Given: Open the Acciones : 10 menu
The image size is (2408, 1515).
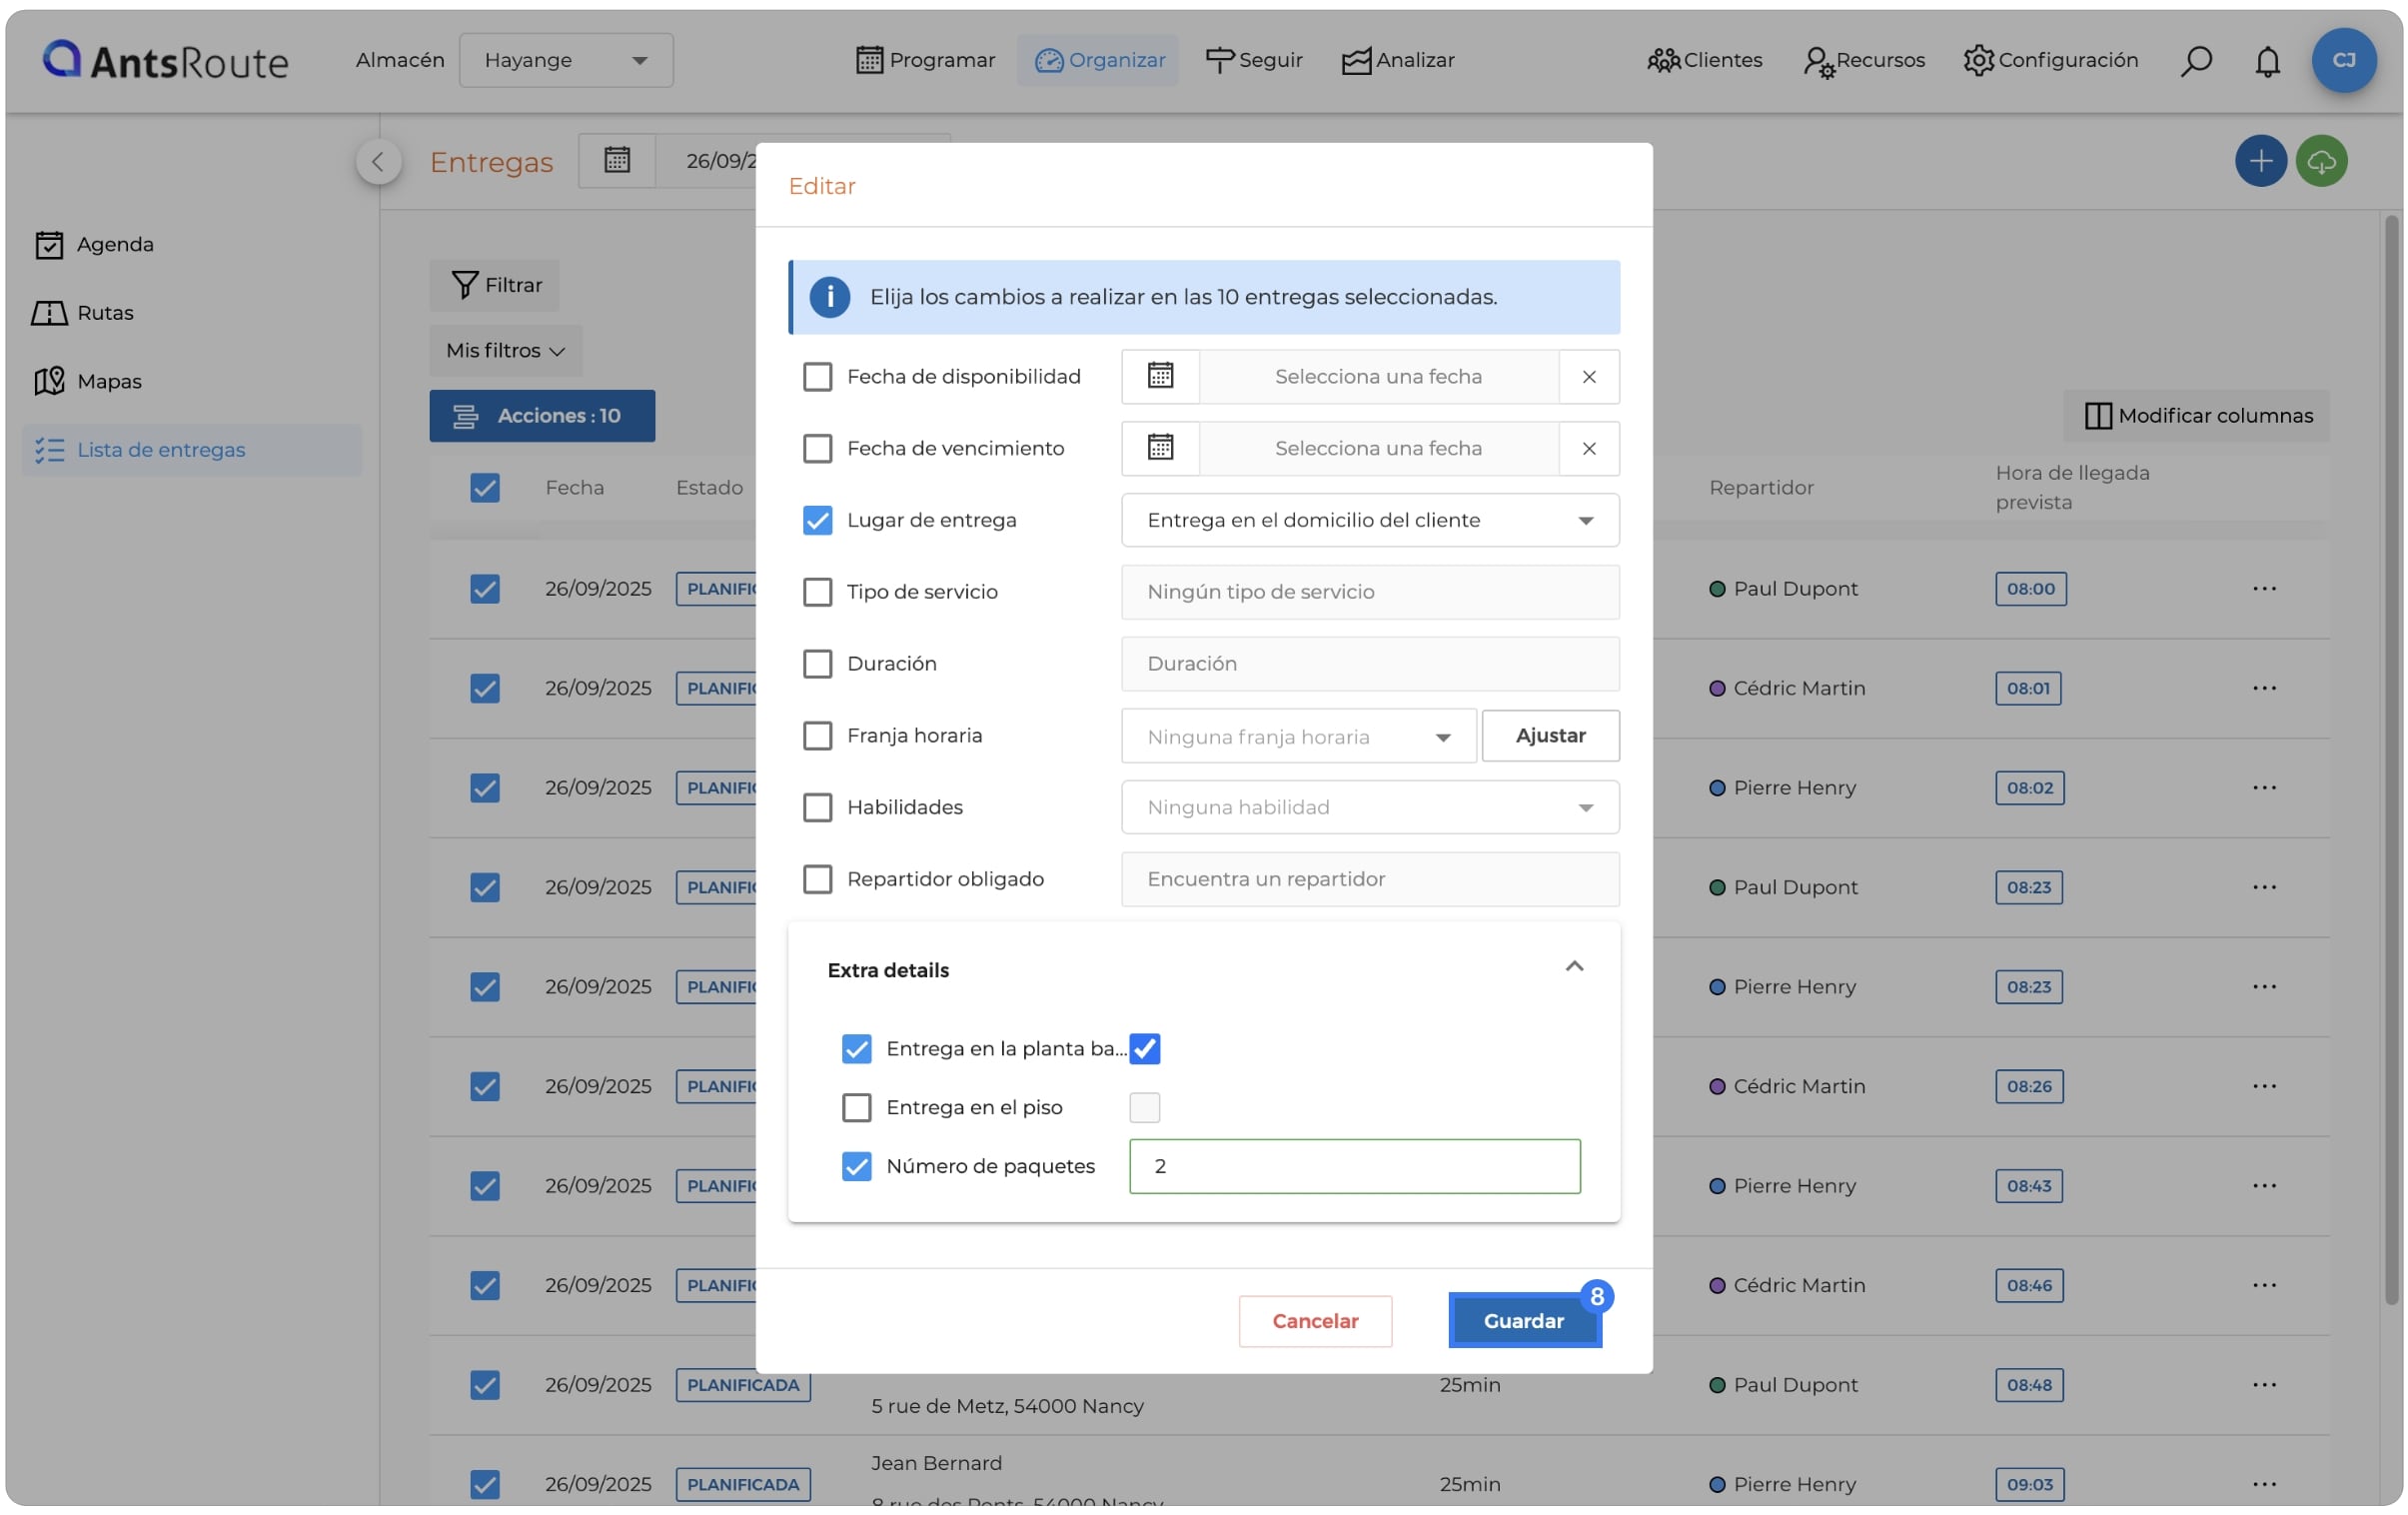Looking at the screenshot, I should [x=542, y=415].
